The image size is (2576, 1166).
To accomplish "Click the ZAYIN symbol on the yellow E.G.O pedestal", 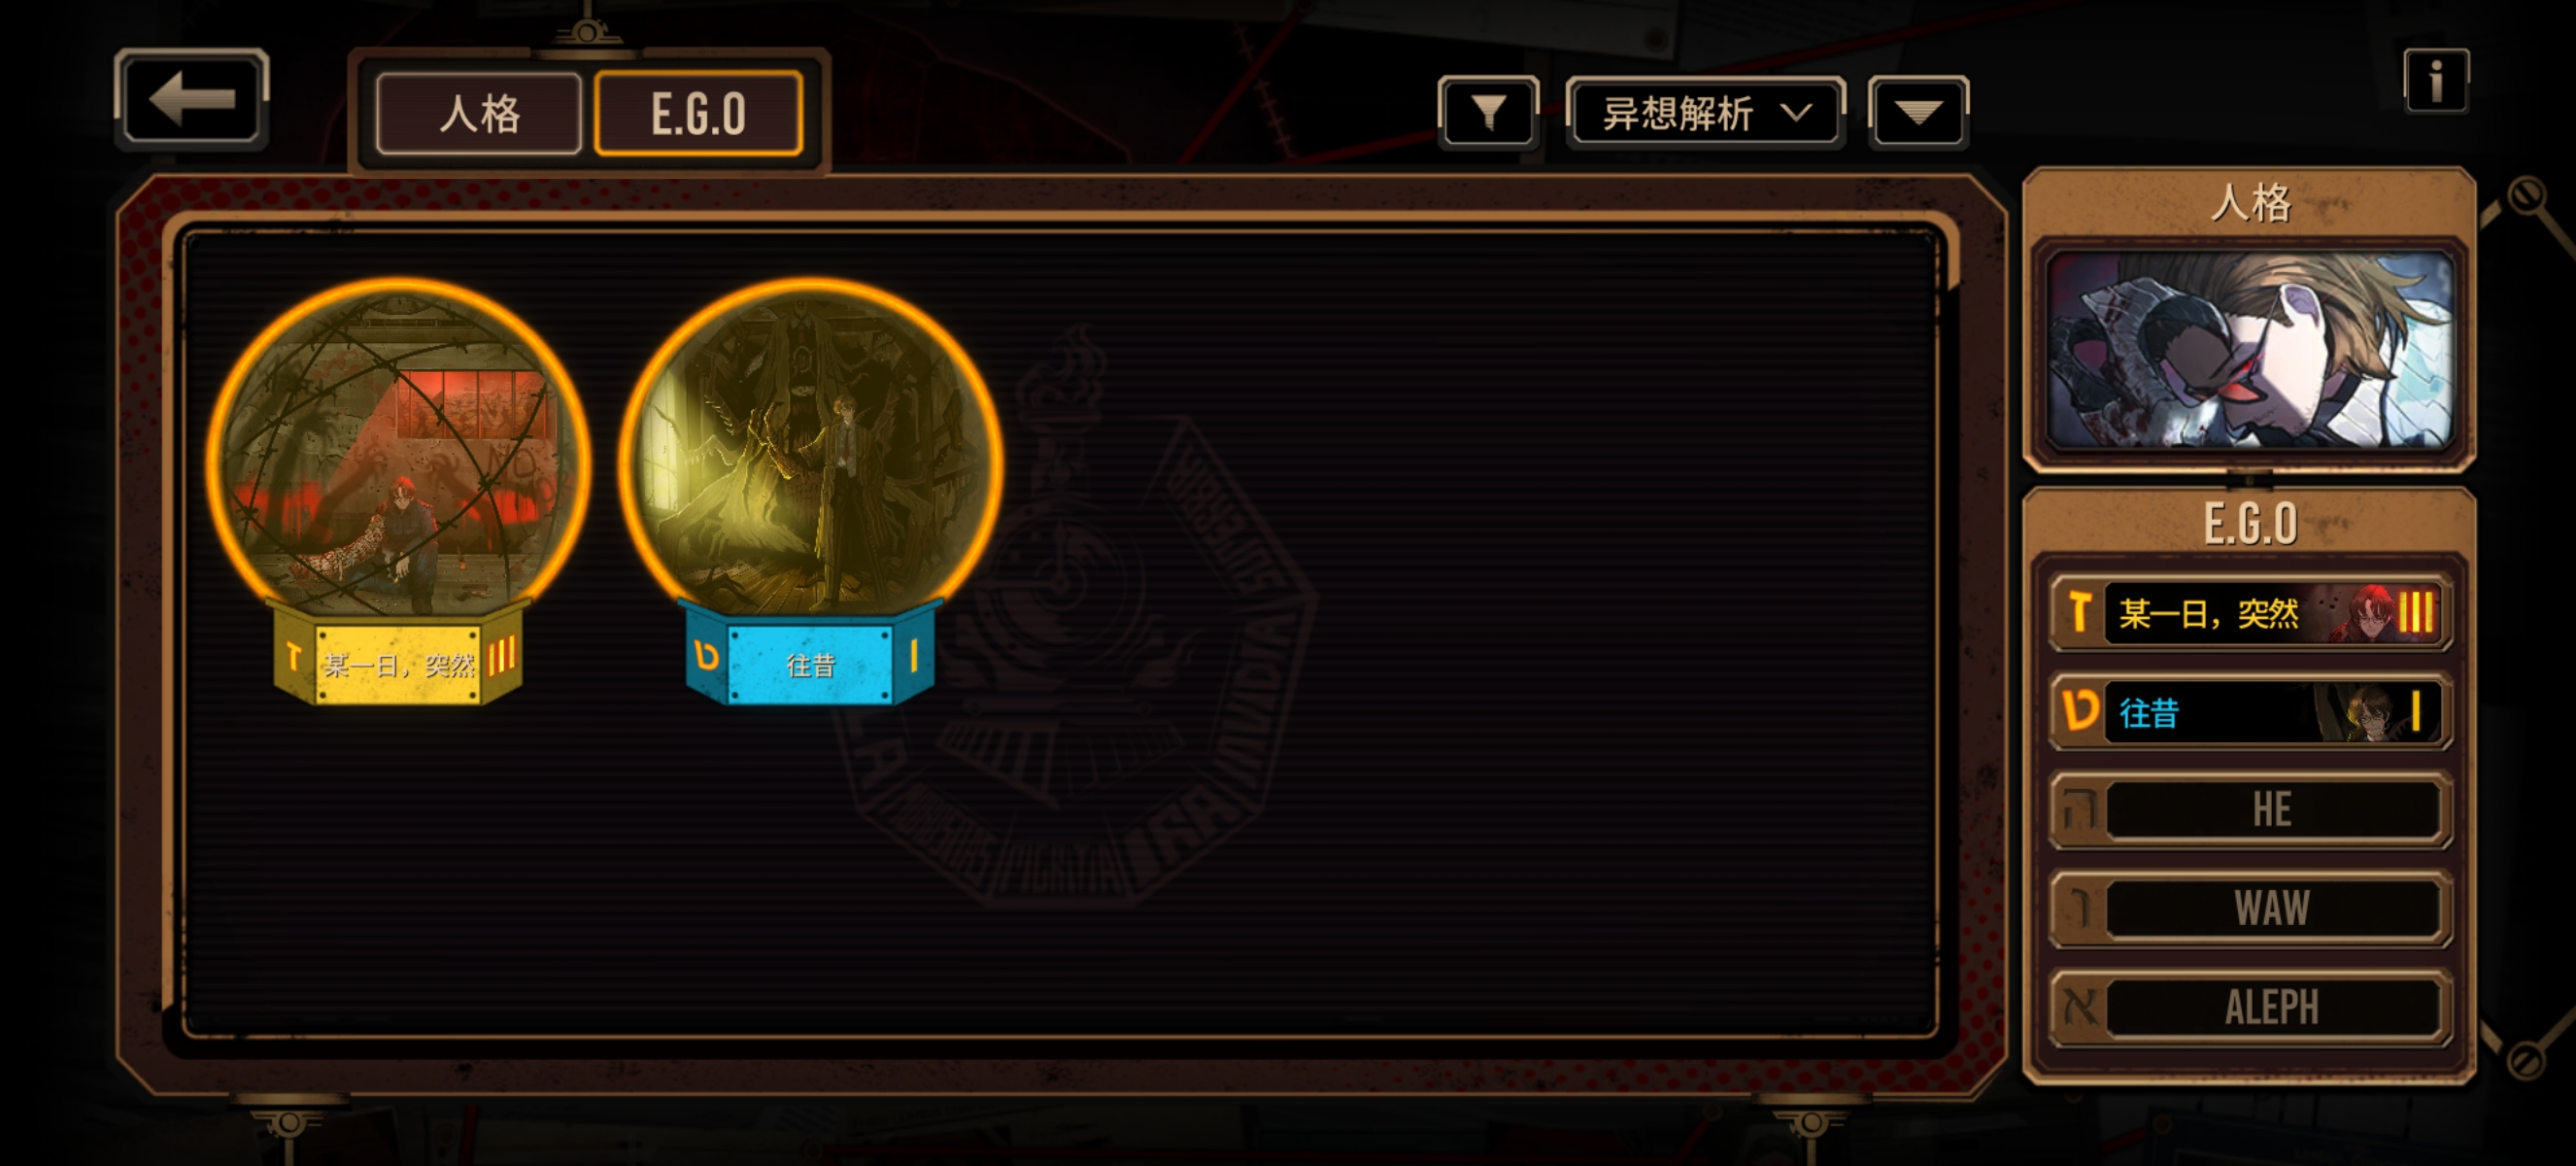I will pyautogui.click(x=294, y=657).
